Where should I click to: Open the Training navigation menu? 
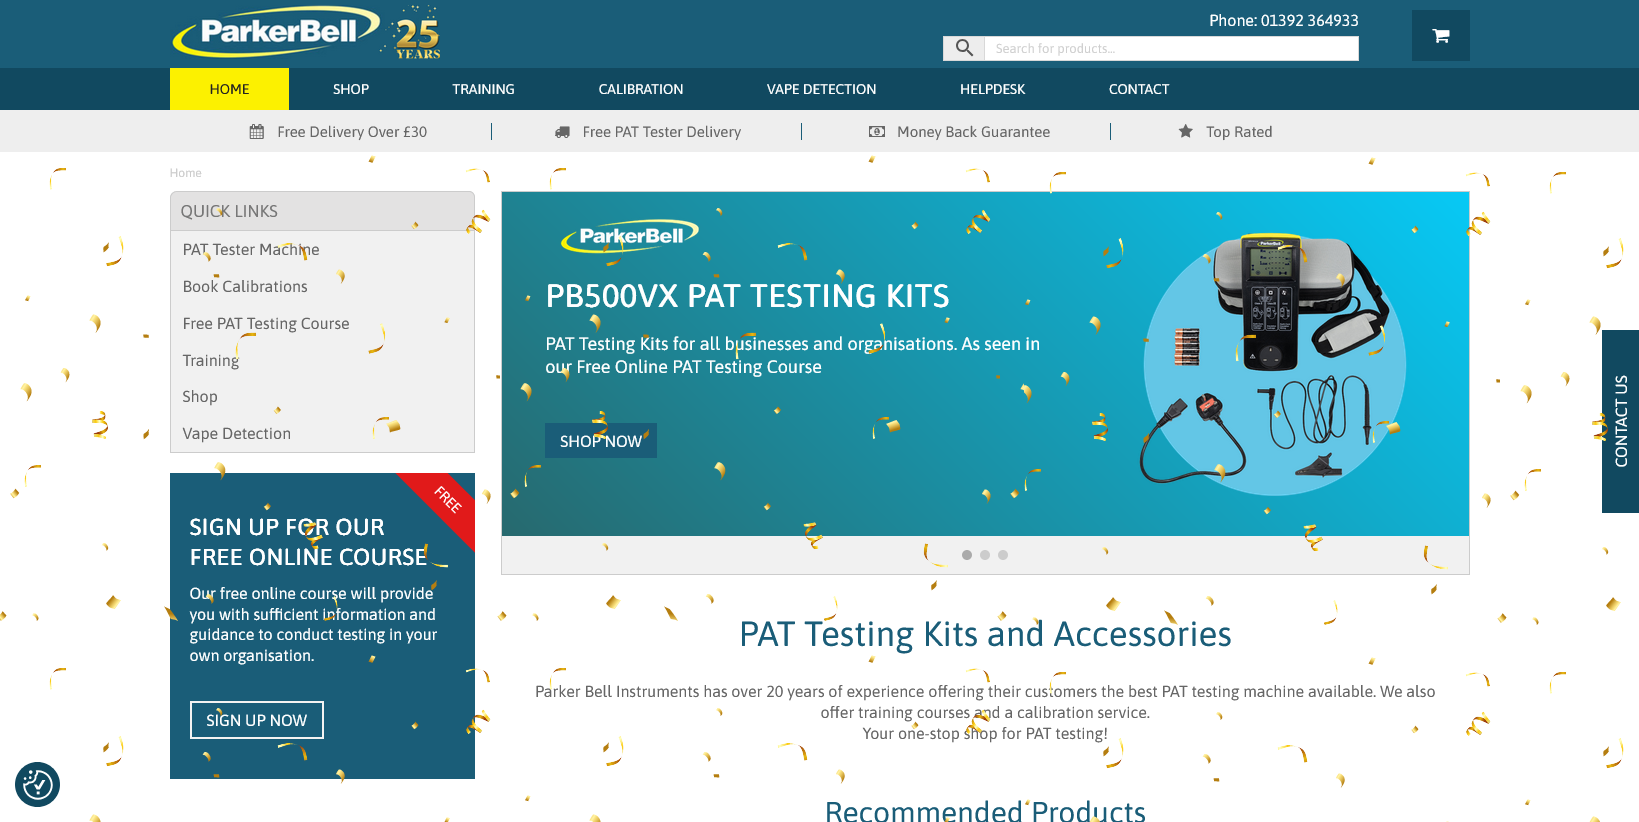[x=483, y=89]
